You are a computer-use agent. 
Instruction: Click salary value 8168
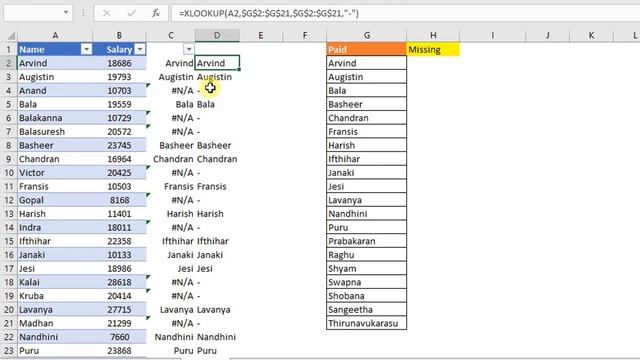119,200
